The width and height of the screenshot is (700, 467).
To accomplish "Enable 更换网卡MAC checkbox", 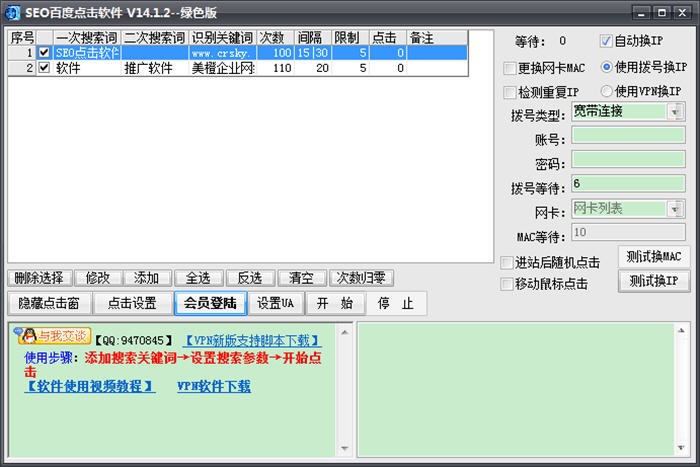I will (509, 68).
